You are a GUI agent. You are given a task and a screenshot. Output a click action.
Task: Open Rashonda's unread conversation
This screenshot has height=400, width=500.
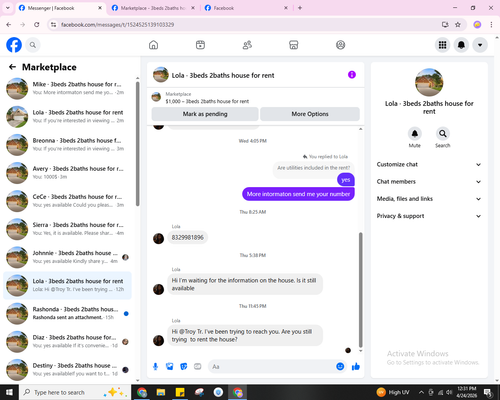(67, 313)
